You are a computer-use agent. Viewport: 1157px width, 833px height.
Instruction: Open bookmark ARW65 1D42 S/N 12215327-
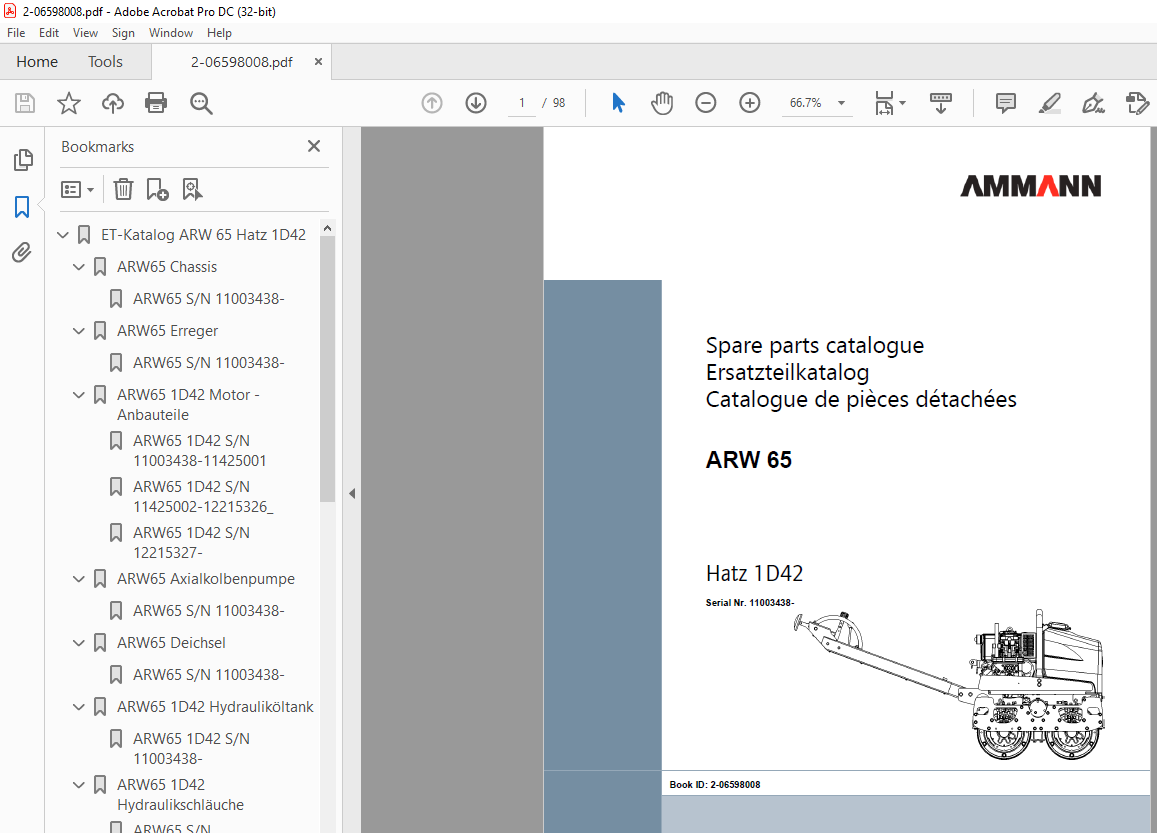tap(191, 542)
